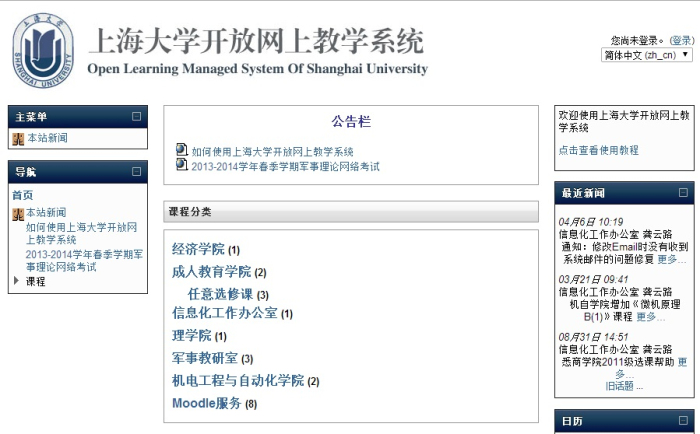
Task: Open the 理学院 category
Action: coord(192,335)
